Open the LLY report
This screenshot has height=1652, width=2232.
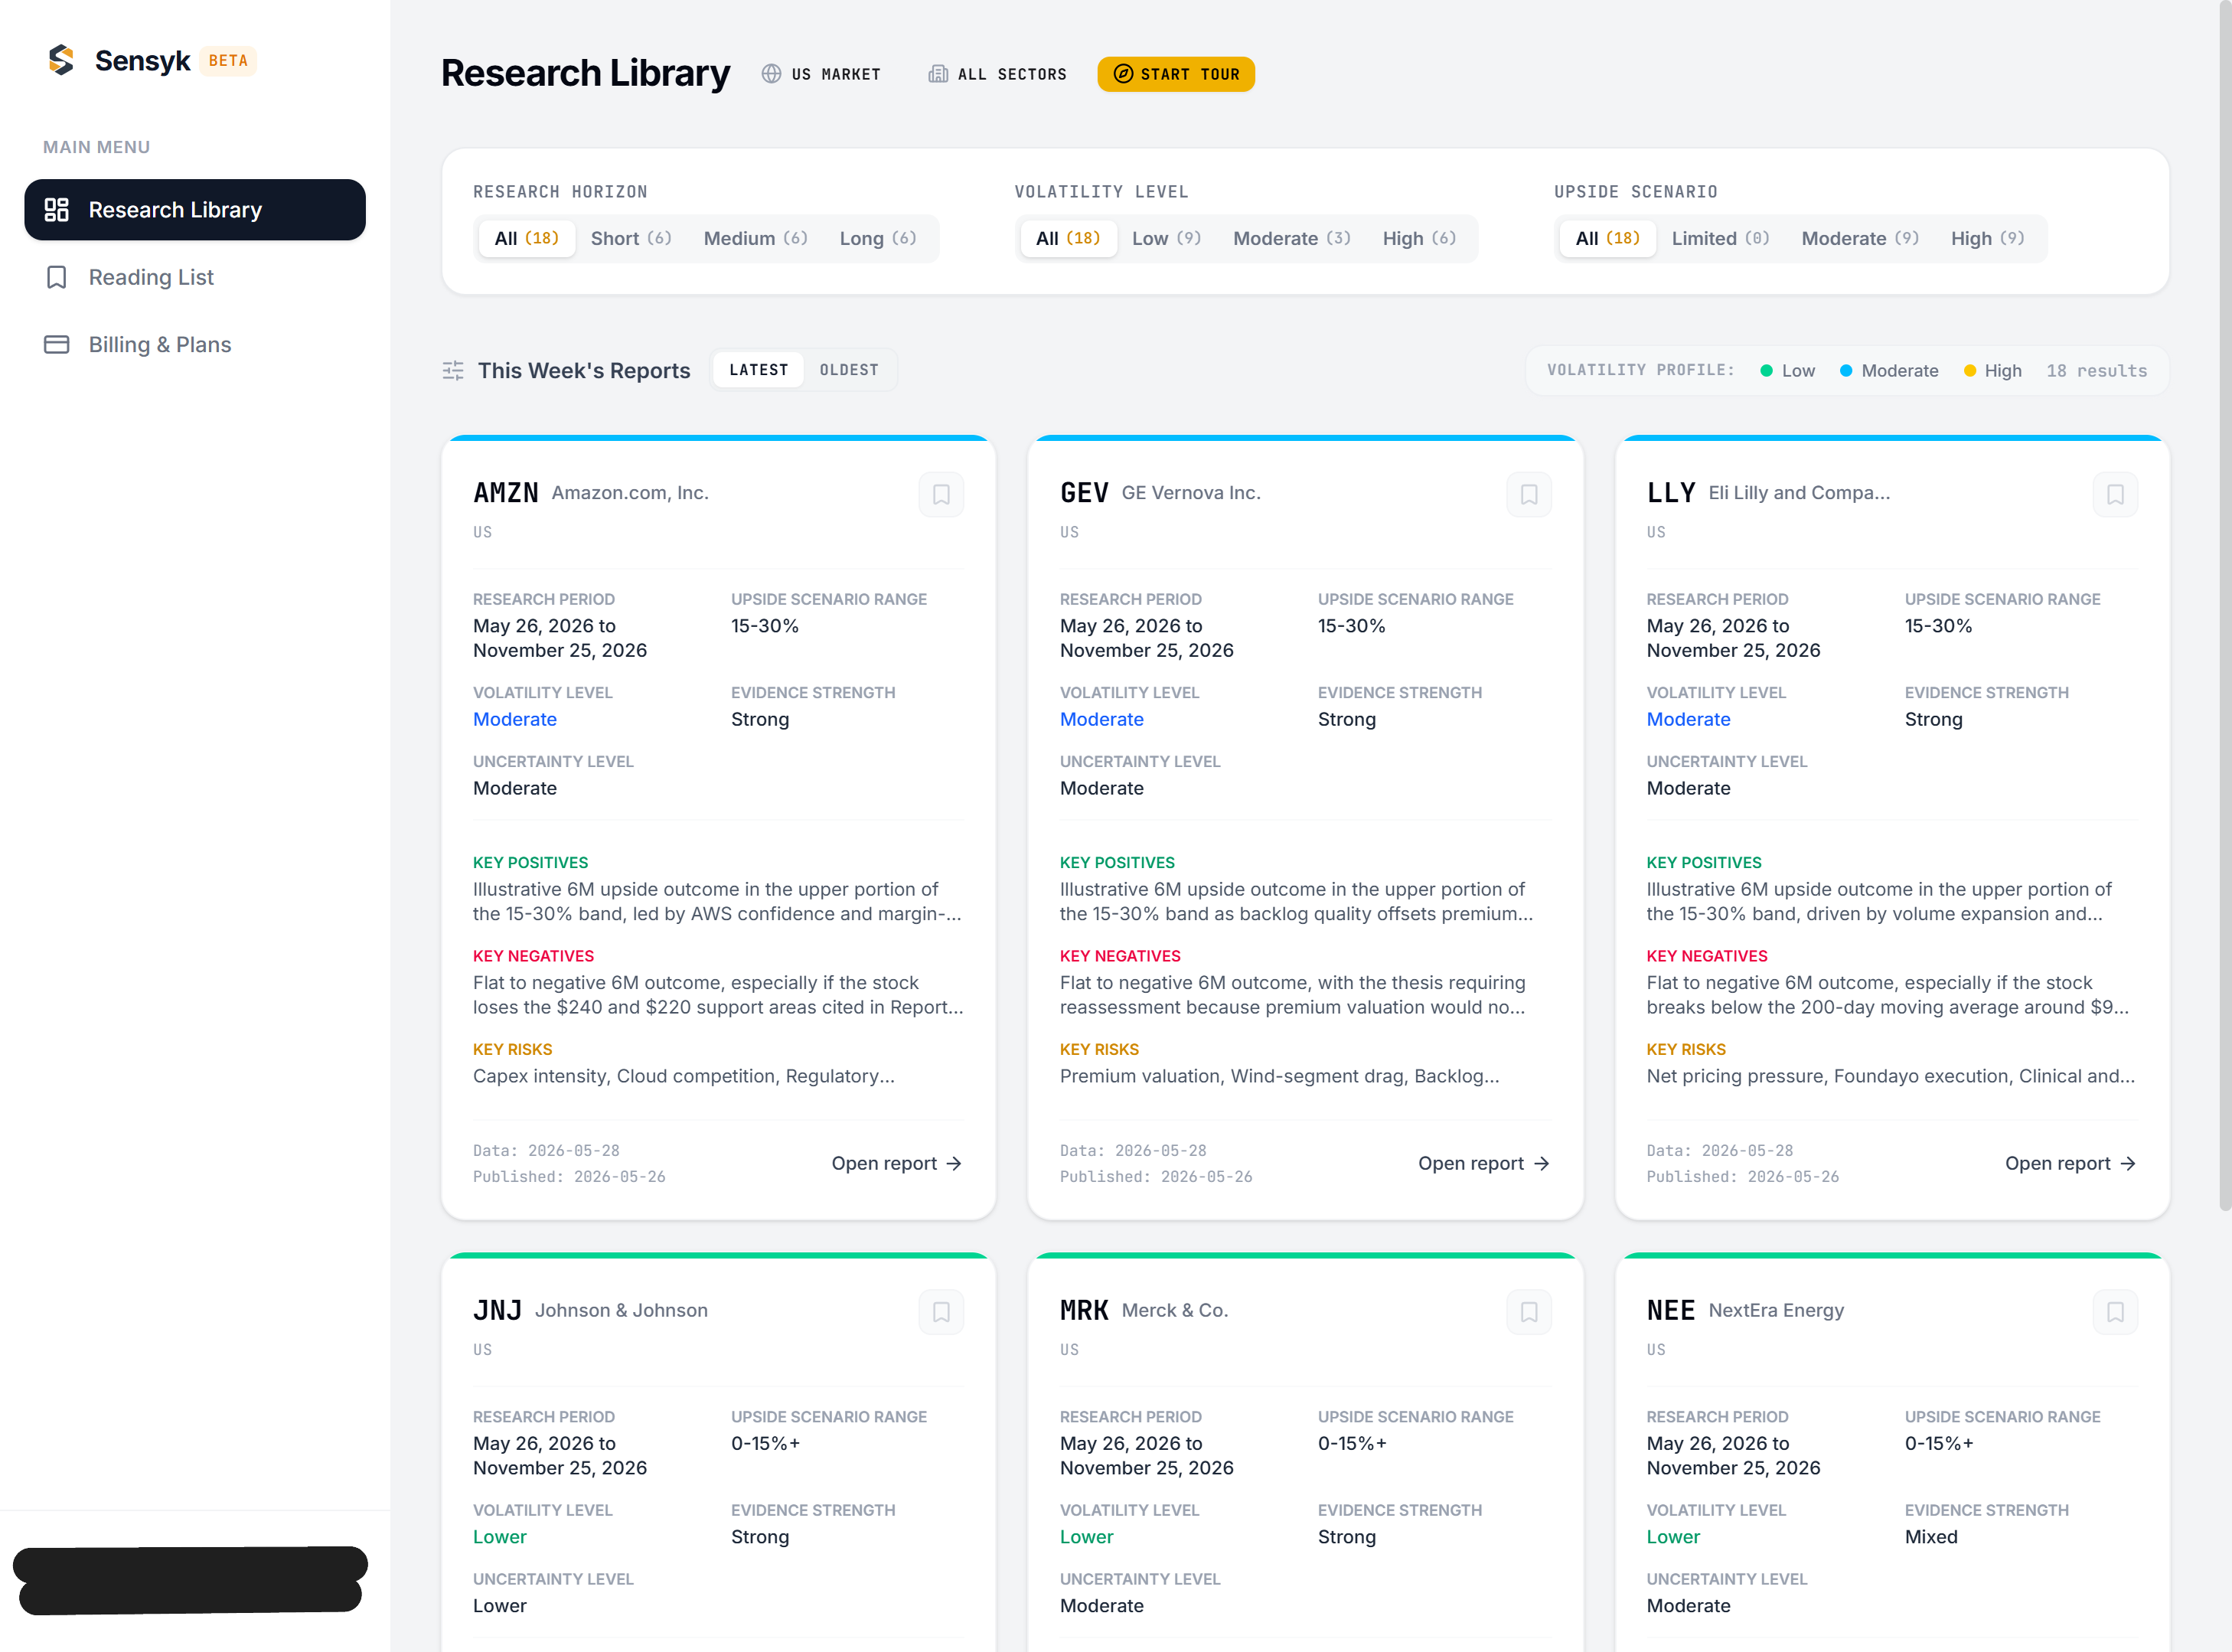pyautogui.click(x=2071, y=1163)
